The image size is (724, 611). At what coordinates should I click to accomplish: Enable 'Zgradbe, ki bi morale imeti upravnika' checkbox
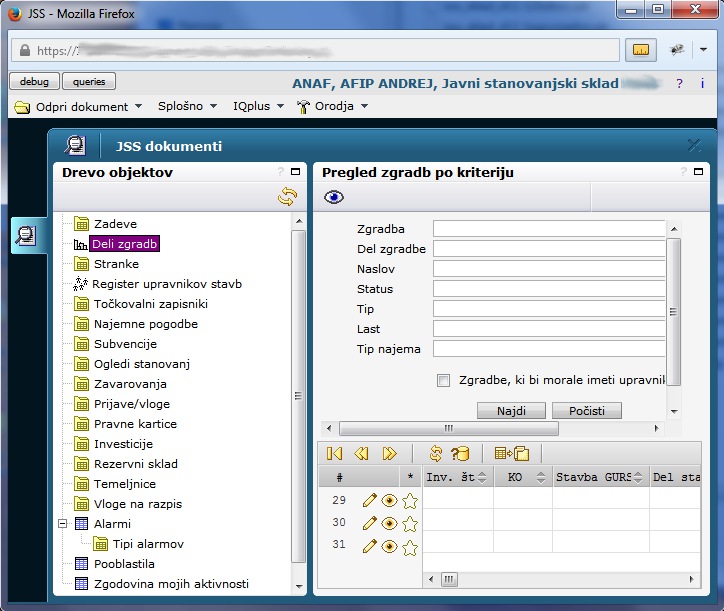tap(443, 380)
